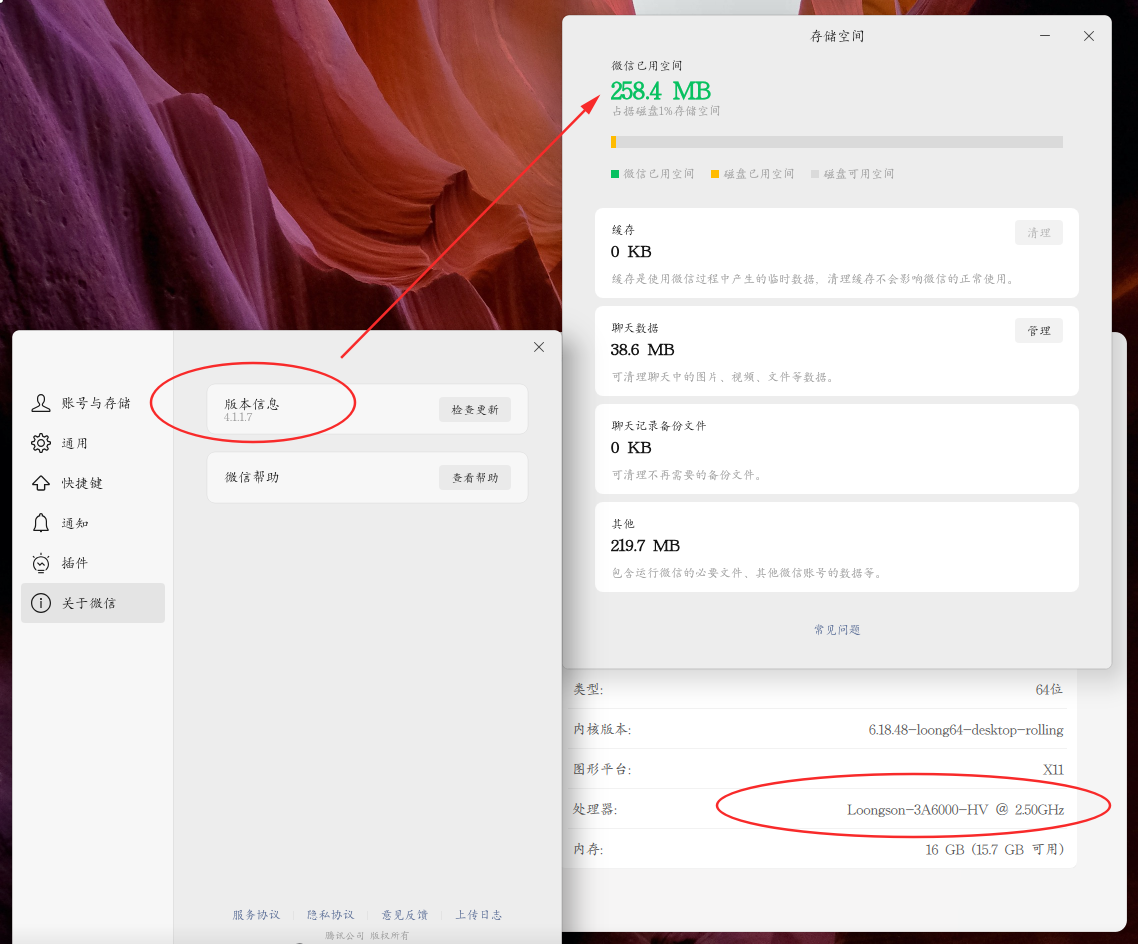Click 清理 button for cache
1138x944 pixels.
click(x=1039, y=233)
